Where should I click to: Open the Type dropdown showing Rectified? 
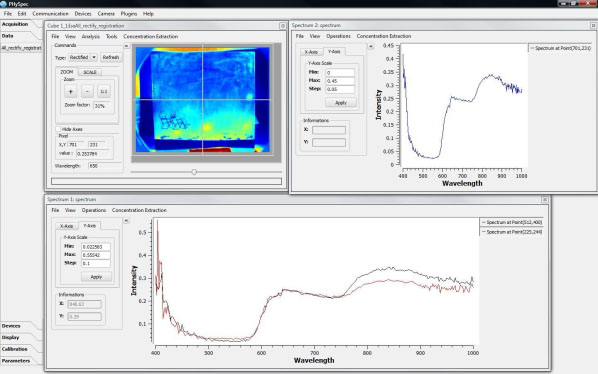[83, 57]
